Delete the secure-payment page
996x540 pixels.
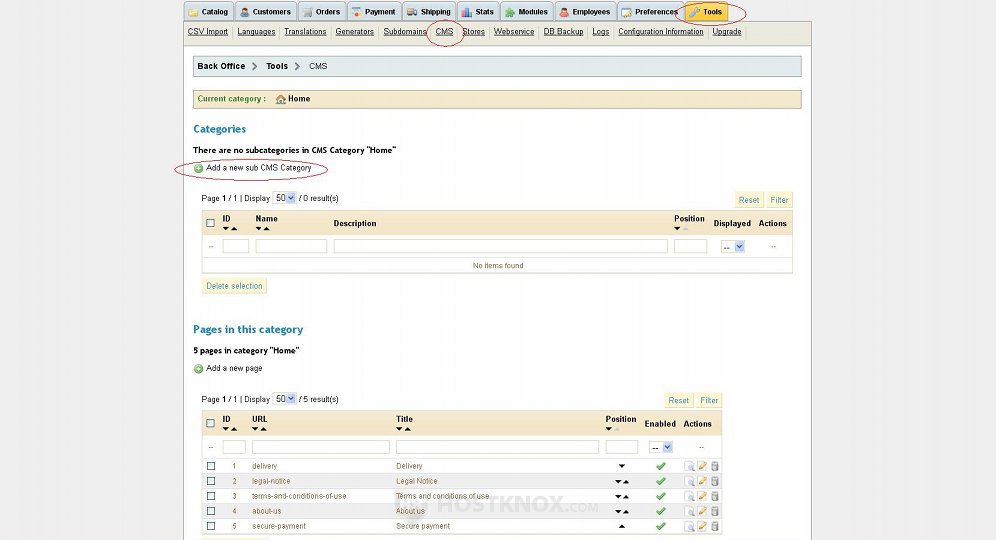715,526
